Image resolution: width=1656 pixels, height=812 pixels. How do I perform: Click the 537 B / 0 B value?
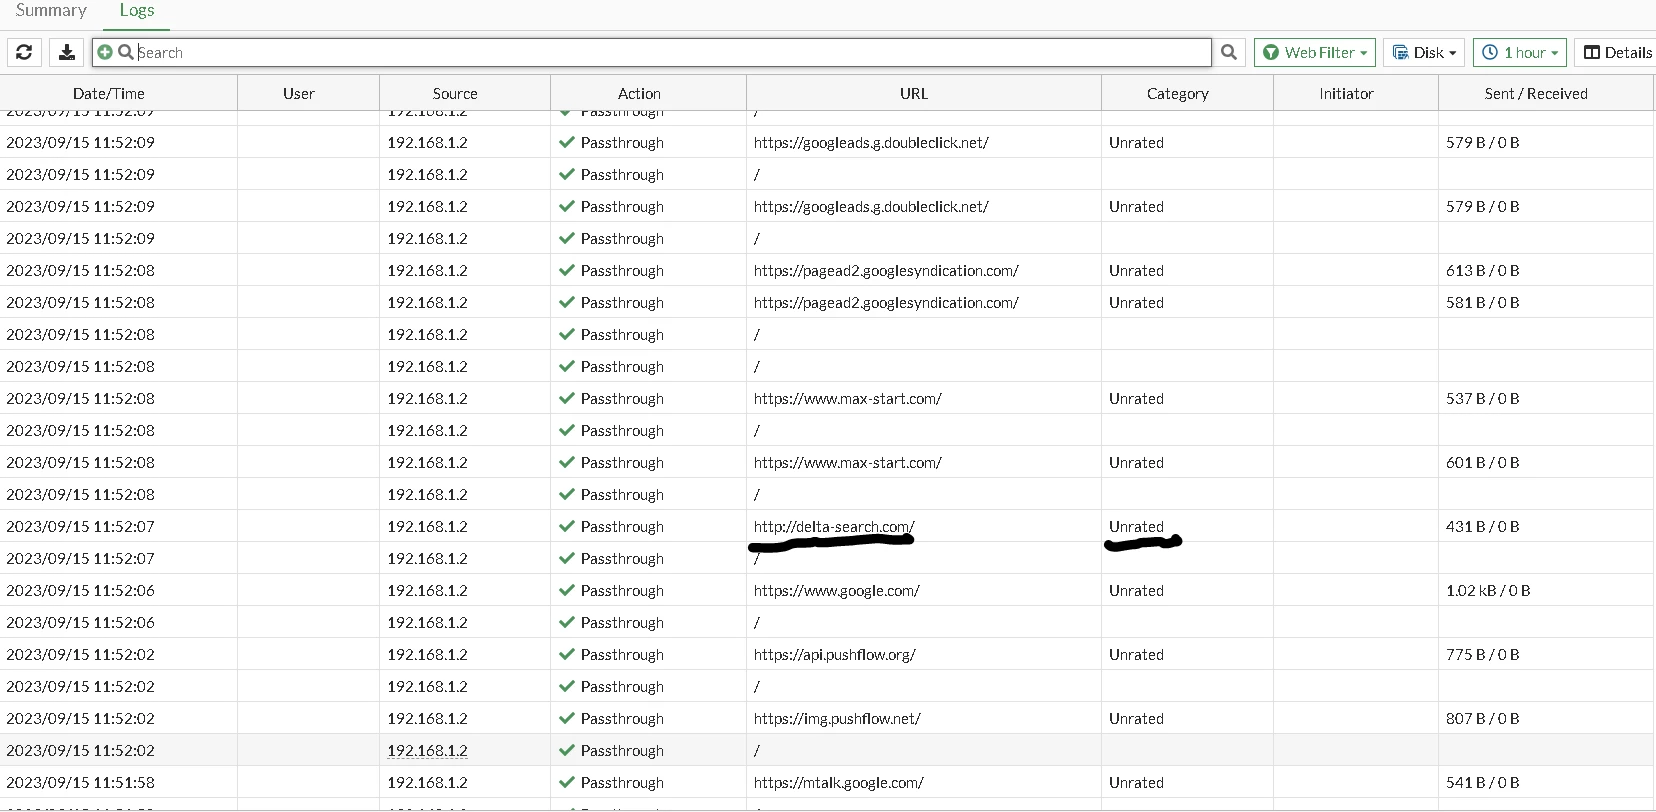[x=1483, y=398]
